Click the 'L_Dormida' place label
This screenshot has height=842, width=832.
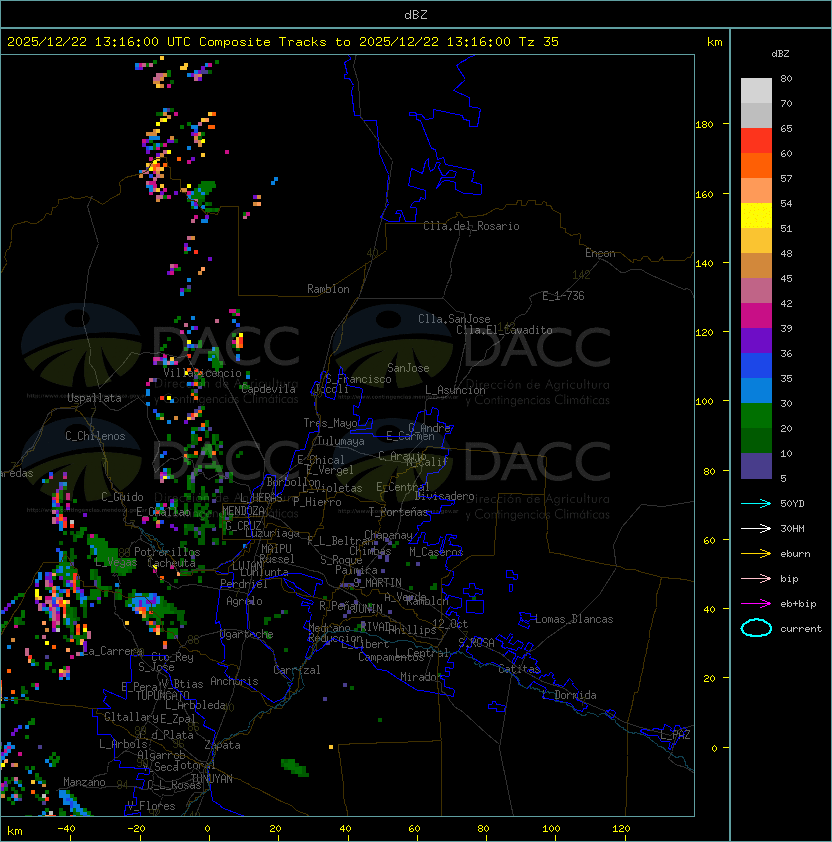coord(569,695)
